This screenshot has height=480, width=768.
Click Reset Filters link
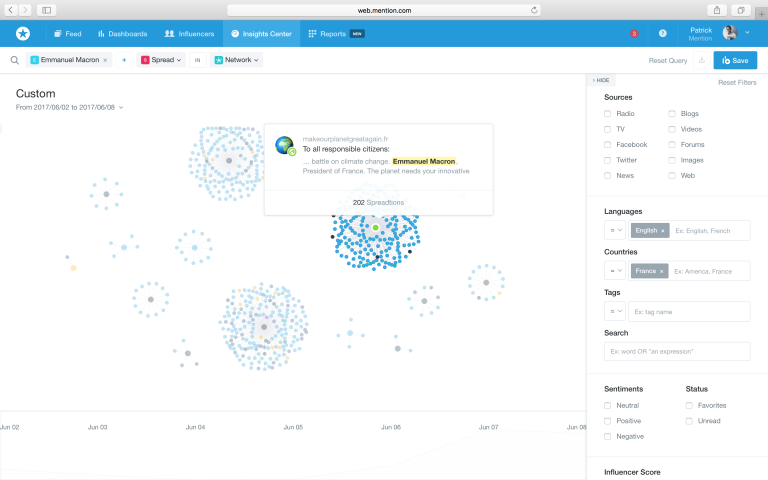tap(737, 82)
